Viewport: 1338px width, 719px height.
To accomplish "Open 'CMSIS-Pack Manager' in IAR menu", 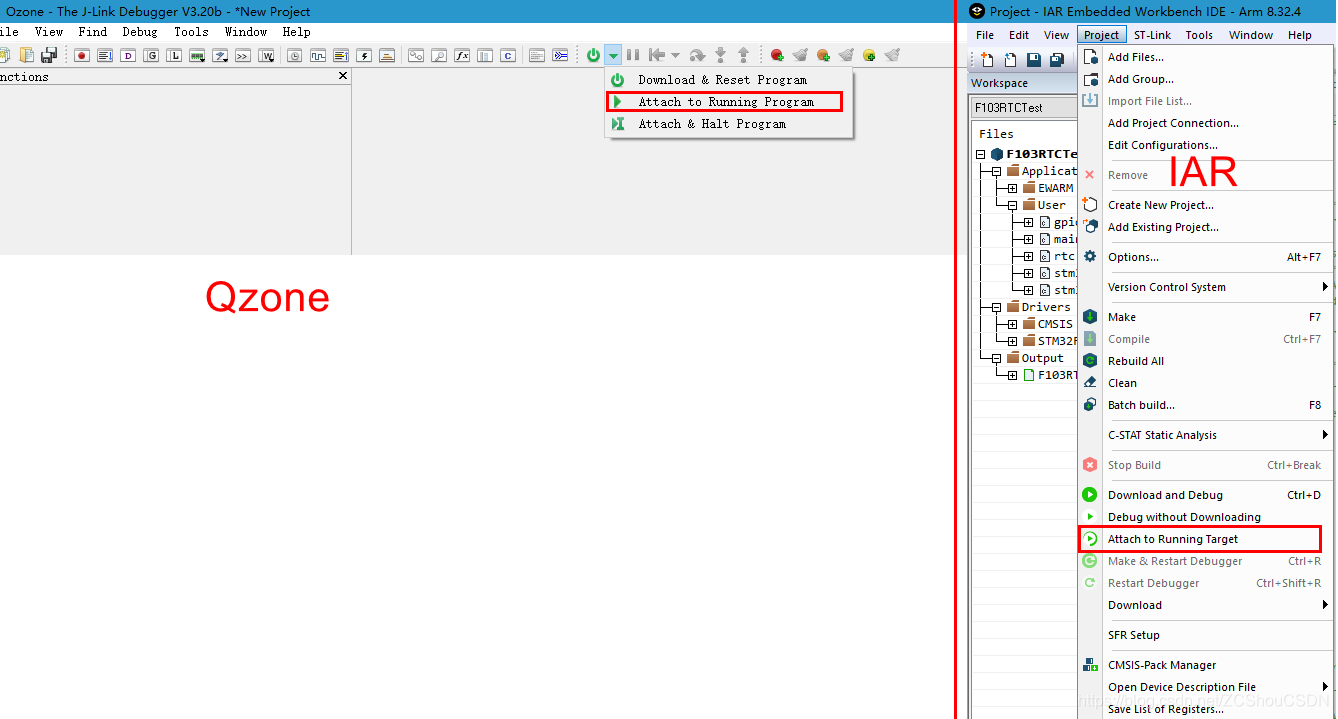I will 1205,665.
